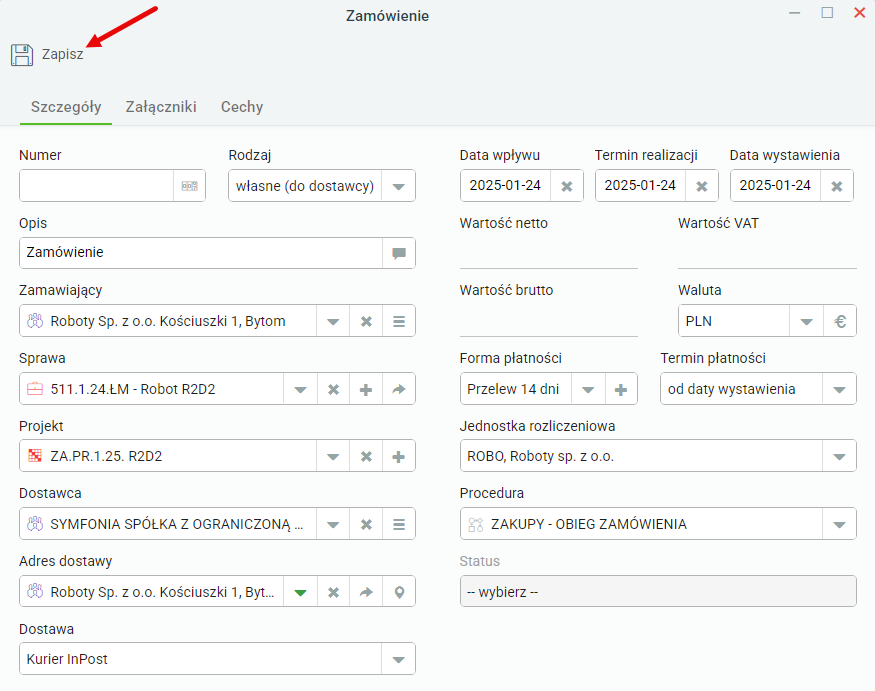Click the procedure workflow icon in Procedura
875x691 pixels.
point(475,524)
